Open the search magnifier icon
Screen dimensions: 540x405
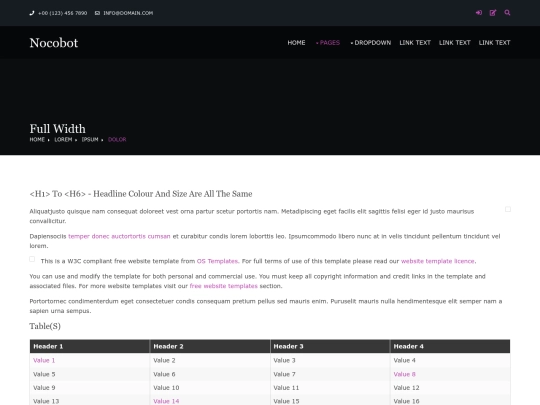[507, 13]
